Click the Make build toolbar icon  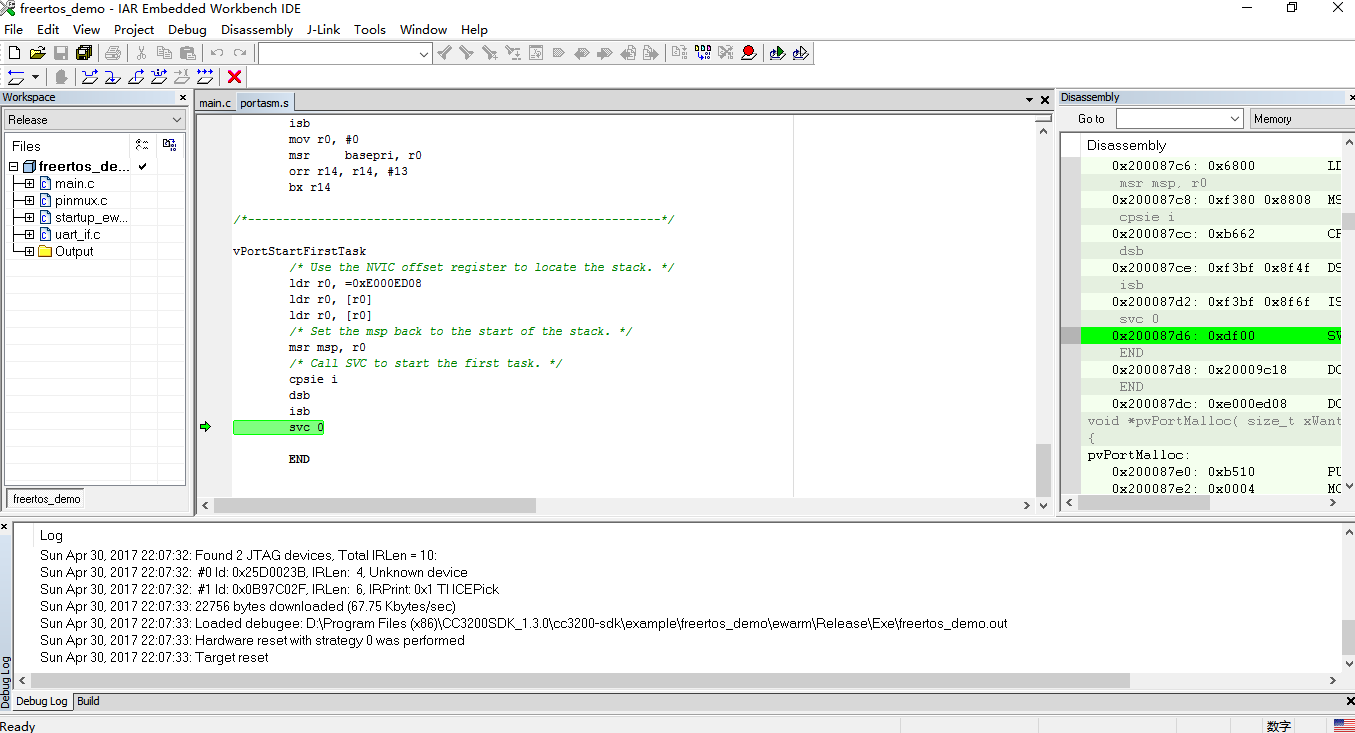pyautogui.click(x=703, y=53)
